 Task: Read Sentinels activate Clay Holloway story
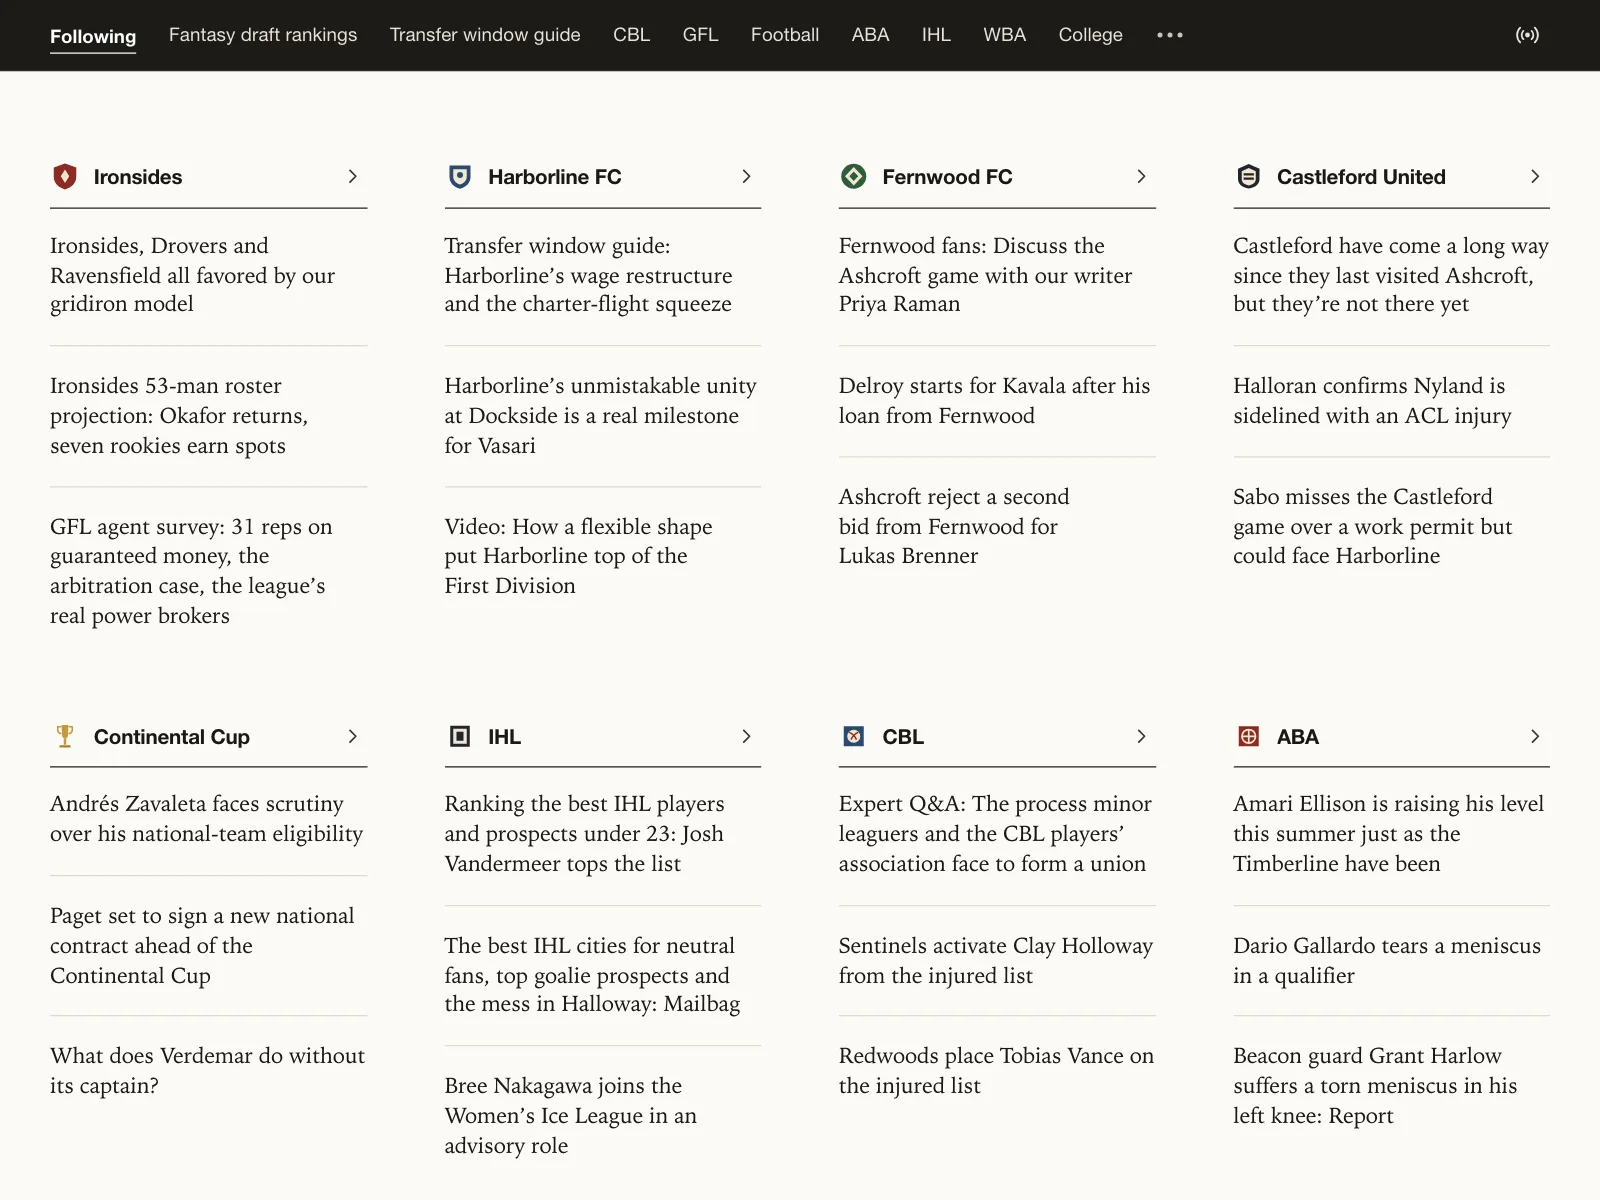[996, 961]
